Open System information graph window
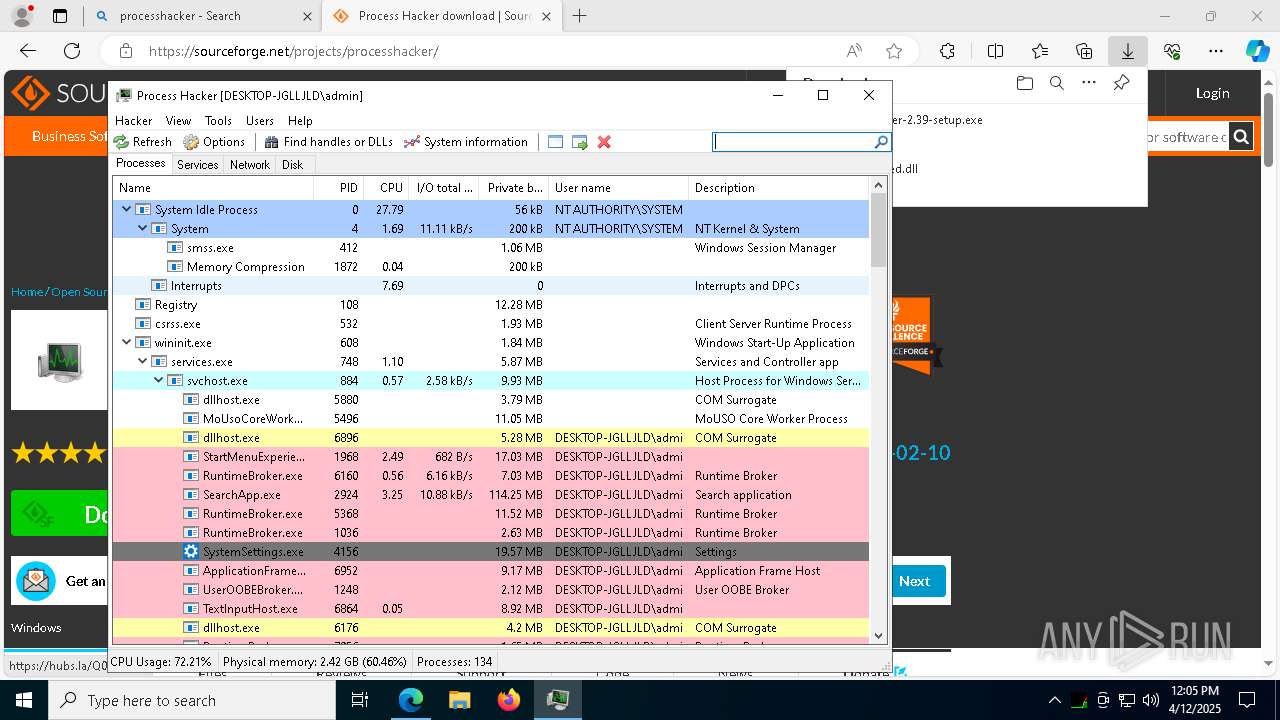Image resolution: width=1280 pixels, height=720 pixels. (465, 142)
